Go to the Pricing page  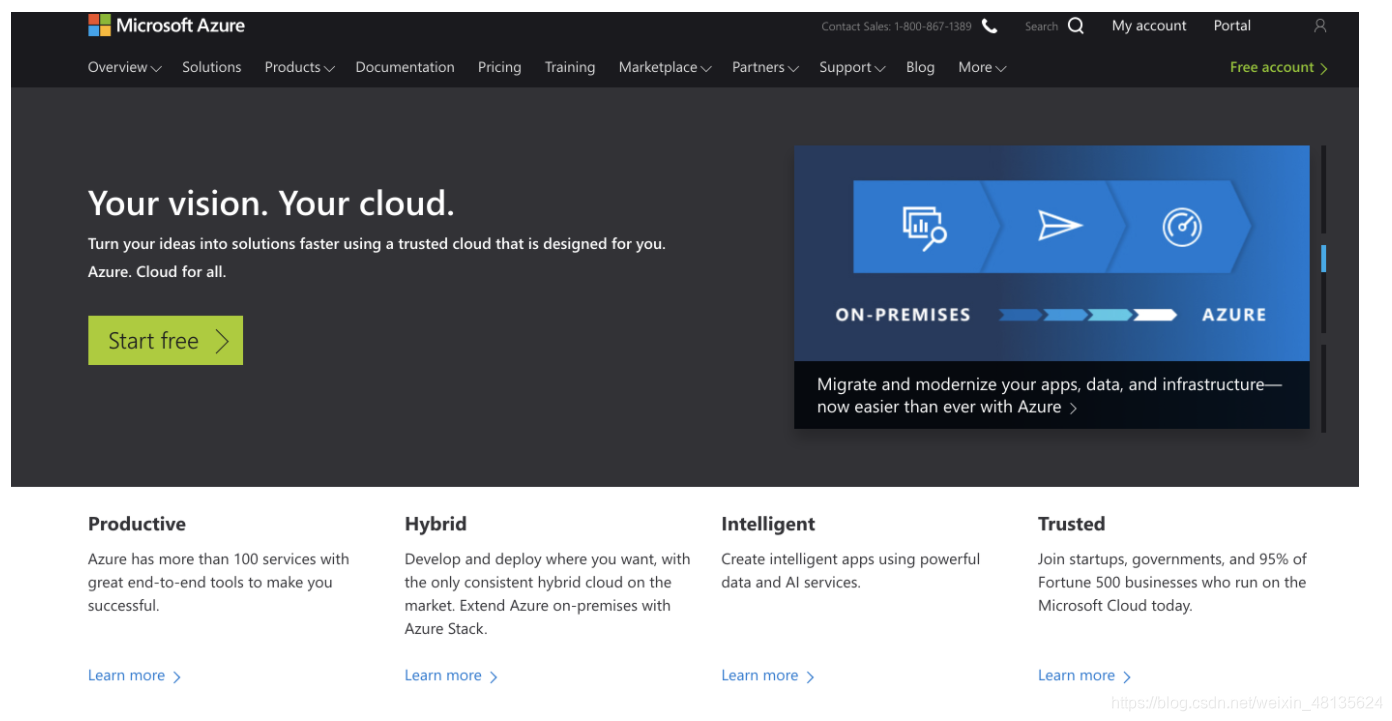click(x=499, y=67)
